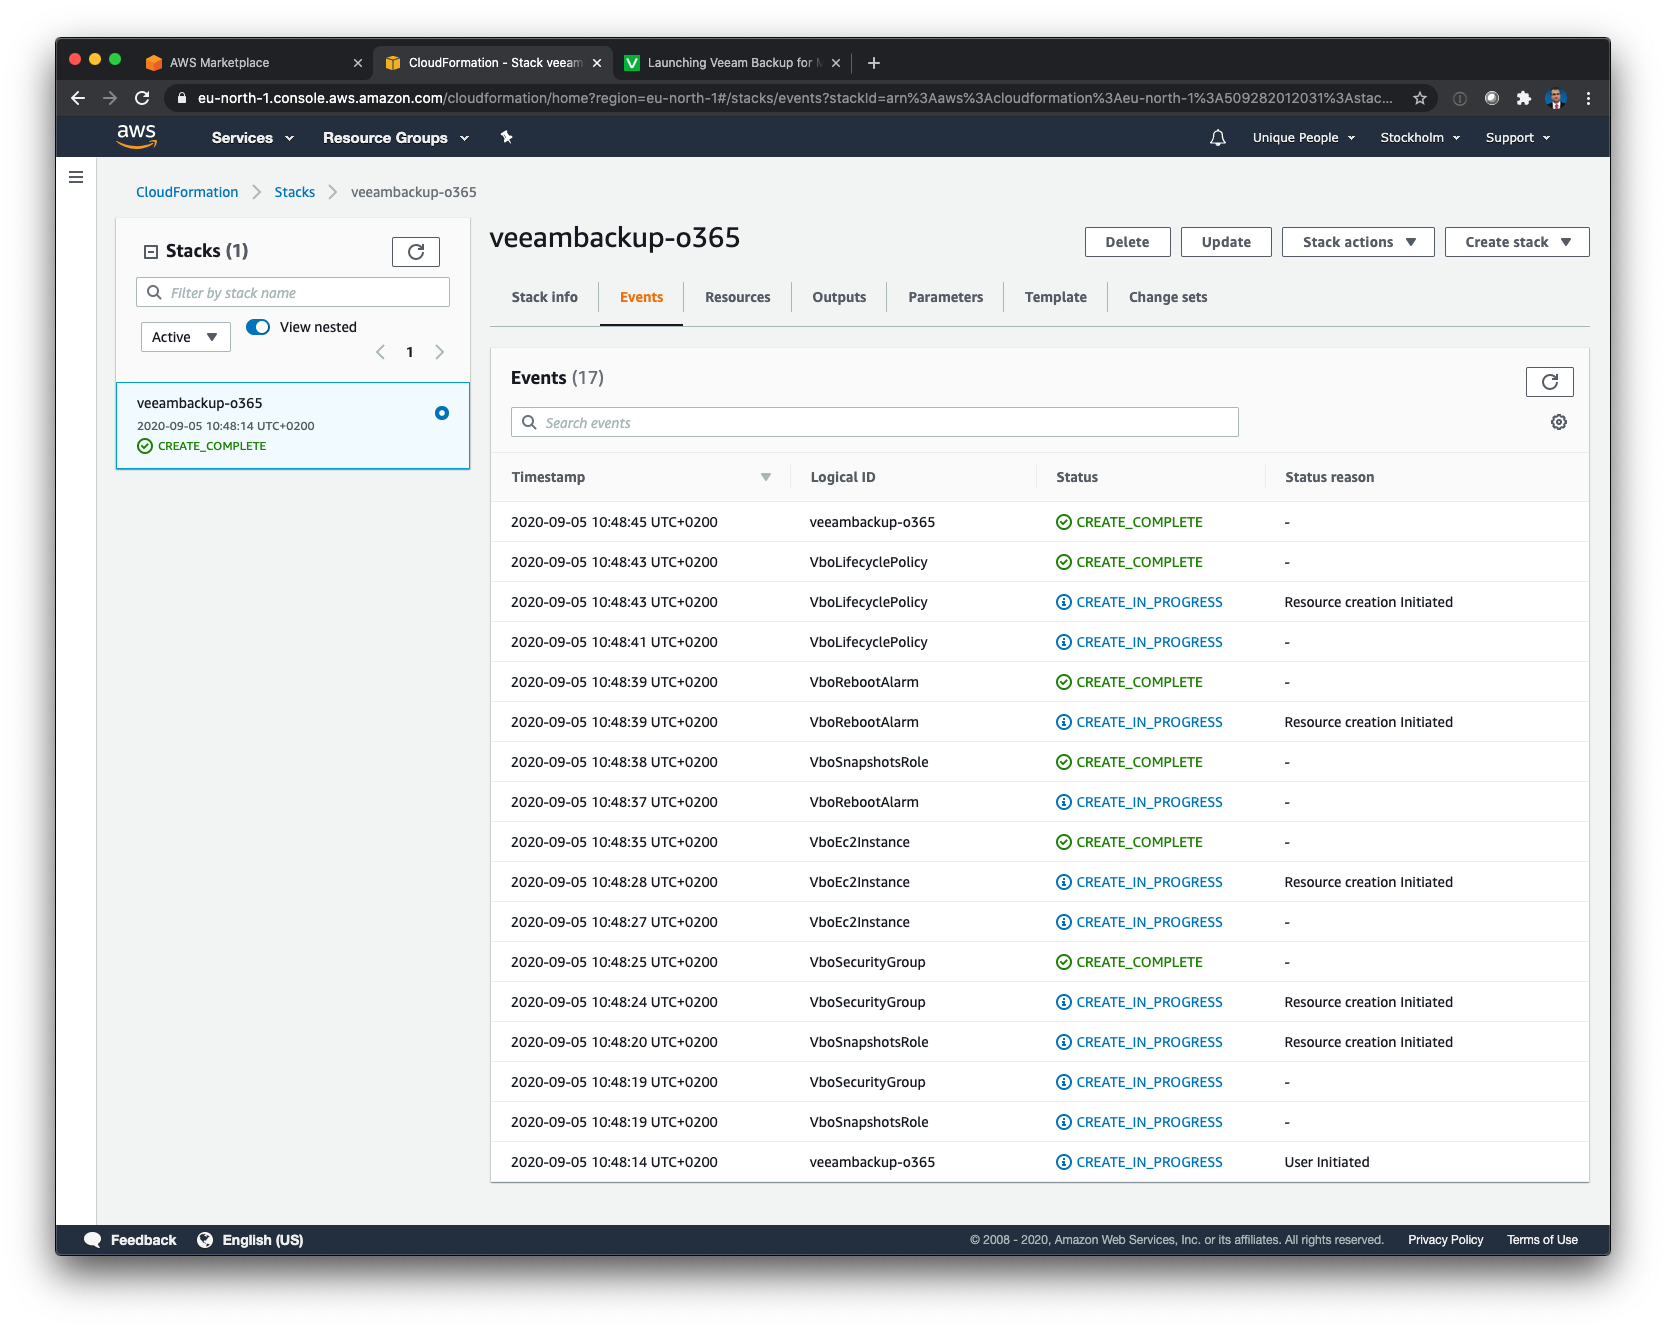Sort by Timestamp column arrow
The width and height of the screenshot is (1666, 1329).
[x=765, y=477]
